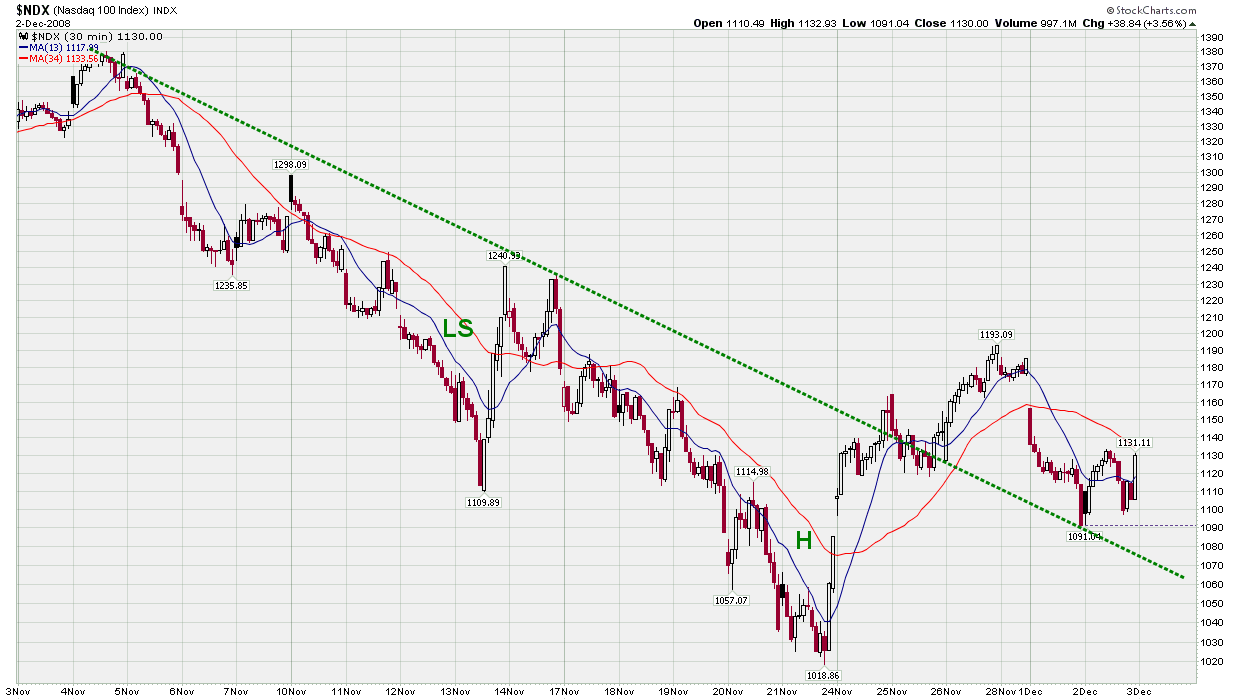Image resolution: width=1240 pixels, height=700 pixels.
Task: Click the 5Nov x-axis date
Action: click(x=126, y=690)
